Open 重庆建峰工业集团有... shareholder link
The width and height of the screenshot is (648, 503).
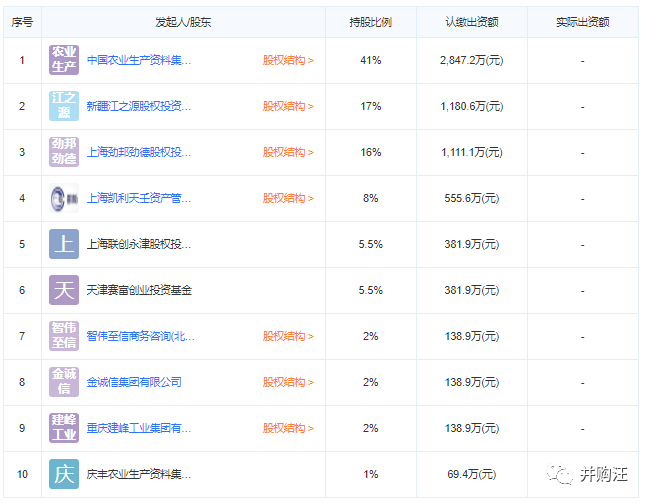(139, 428)
